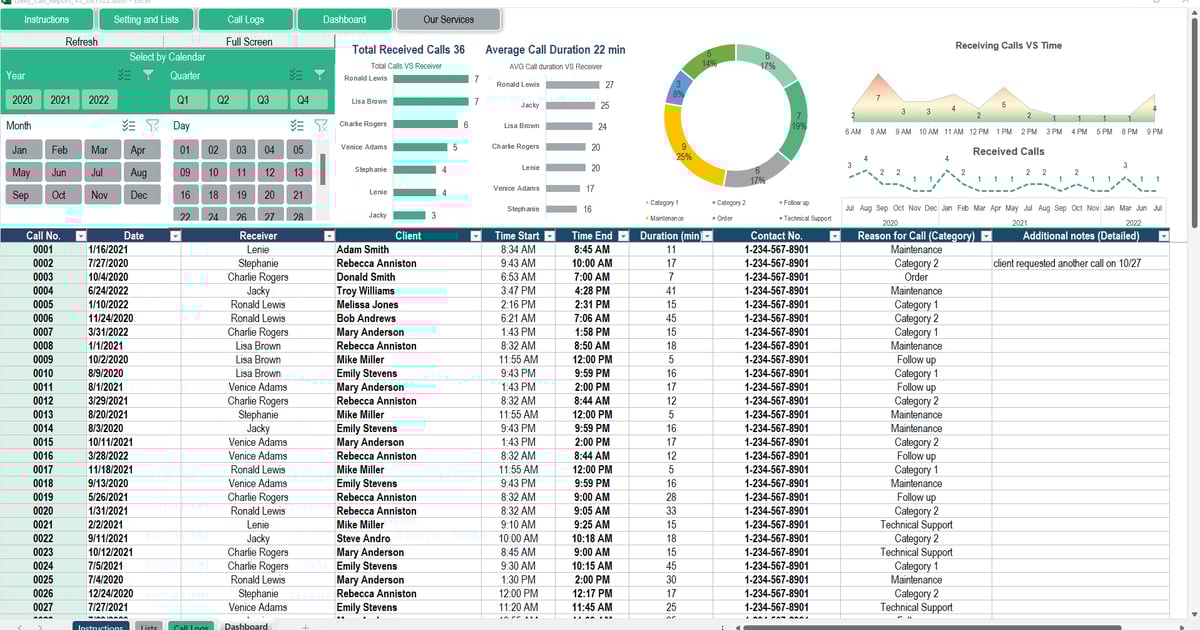
Task: Add a new worksheet with the plus icon
Action: click(303, 626)
